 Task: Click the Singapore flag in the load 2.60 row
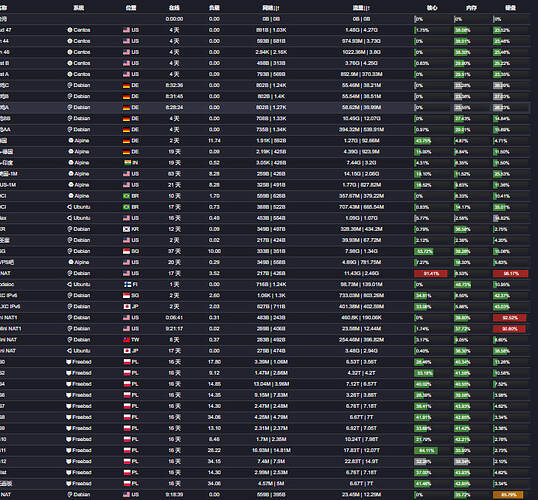[126, 295]
